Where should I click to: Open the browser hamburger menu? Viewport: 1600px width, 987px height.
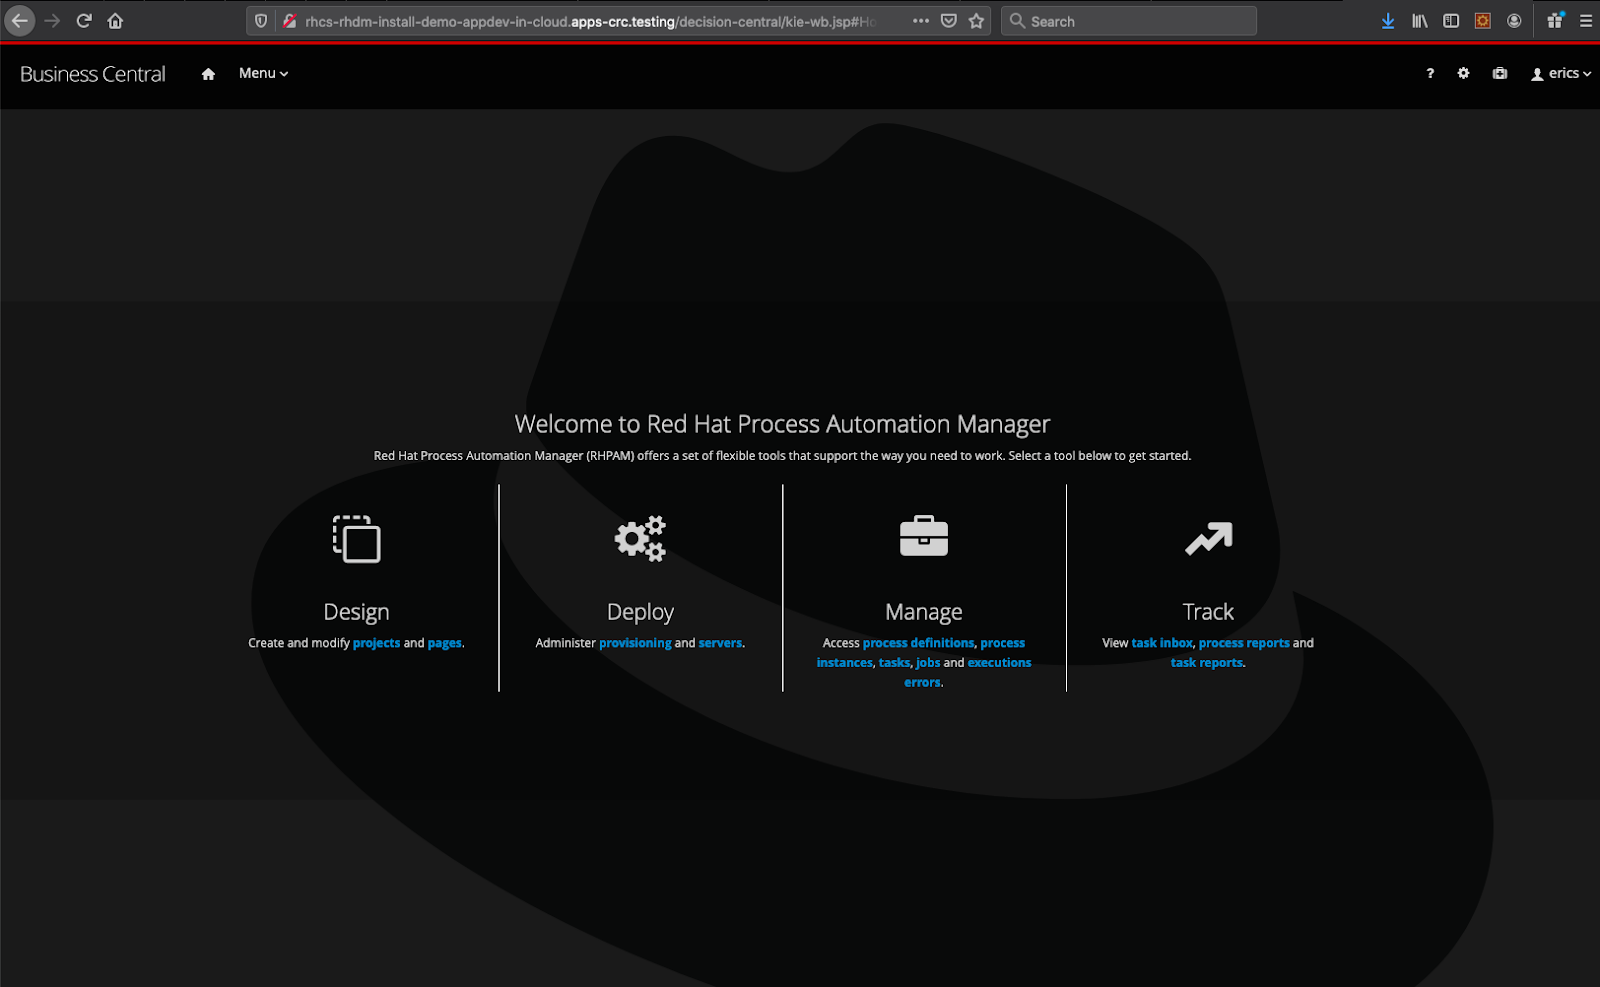tap(1586, 21)
